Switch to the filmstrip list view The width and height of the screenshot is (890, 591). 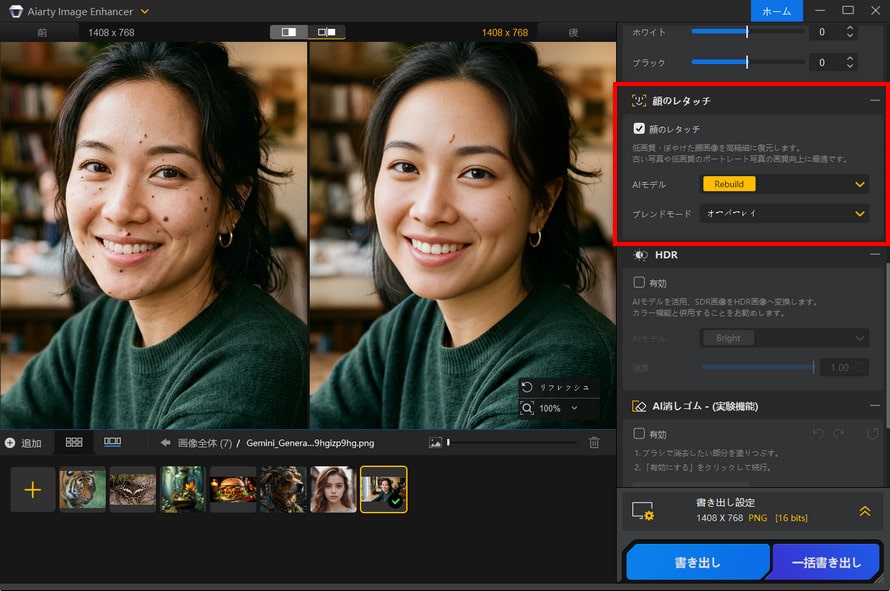[x=110, y=442]
